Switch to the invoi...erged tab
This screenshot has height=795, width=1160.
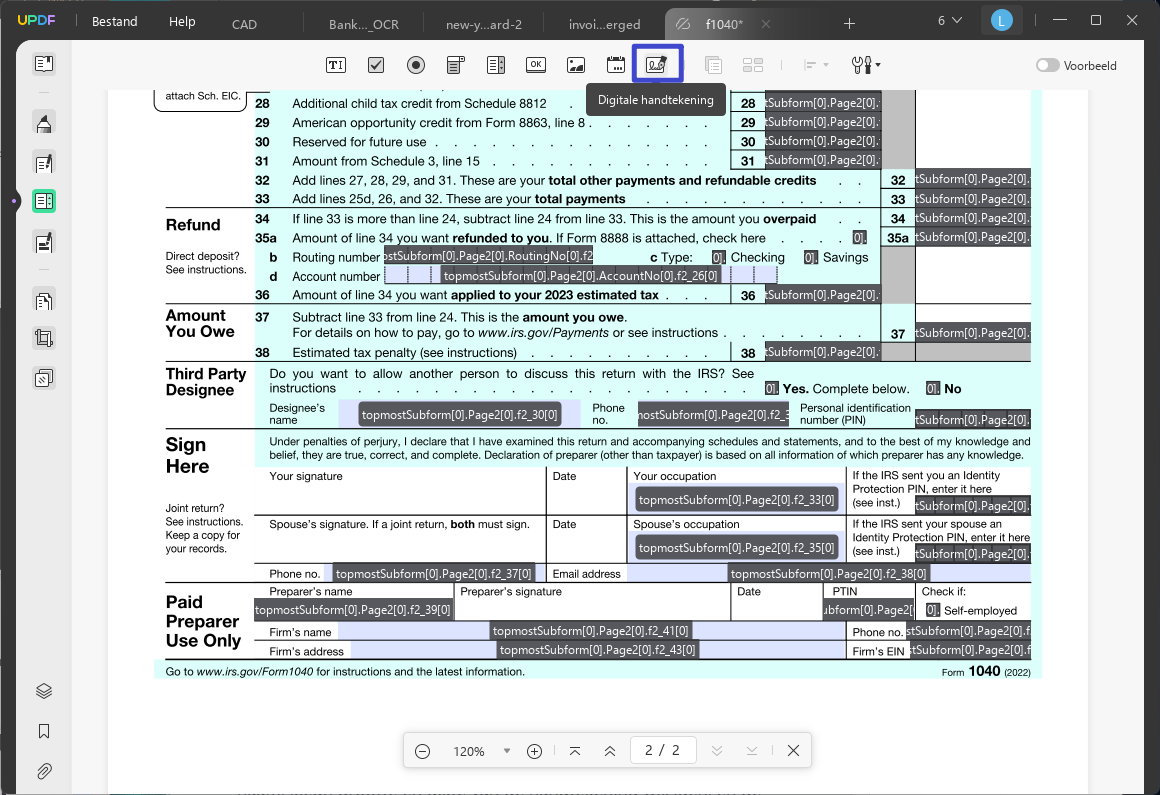pos(604,24)
